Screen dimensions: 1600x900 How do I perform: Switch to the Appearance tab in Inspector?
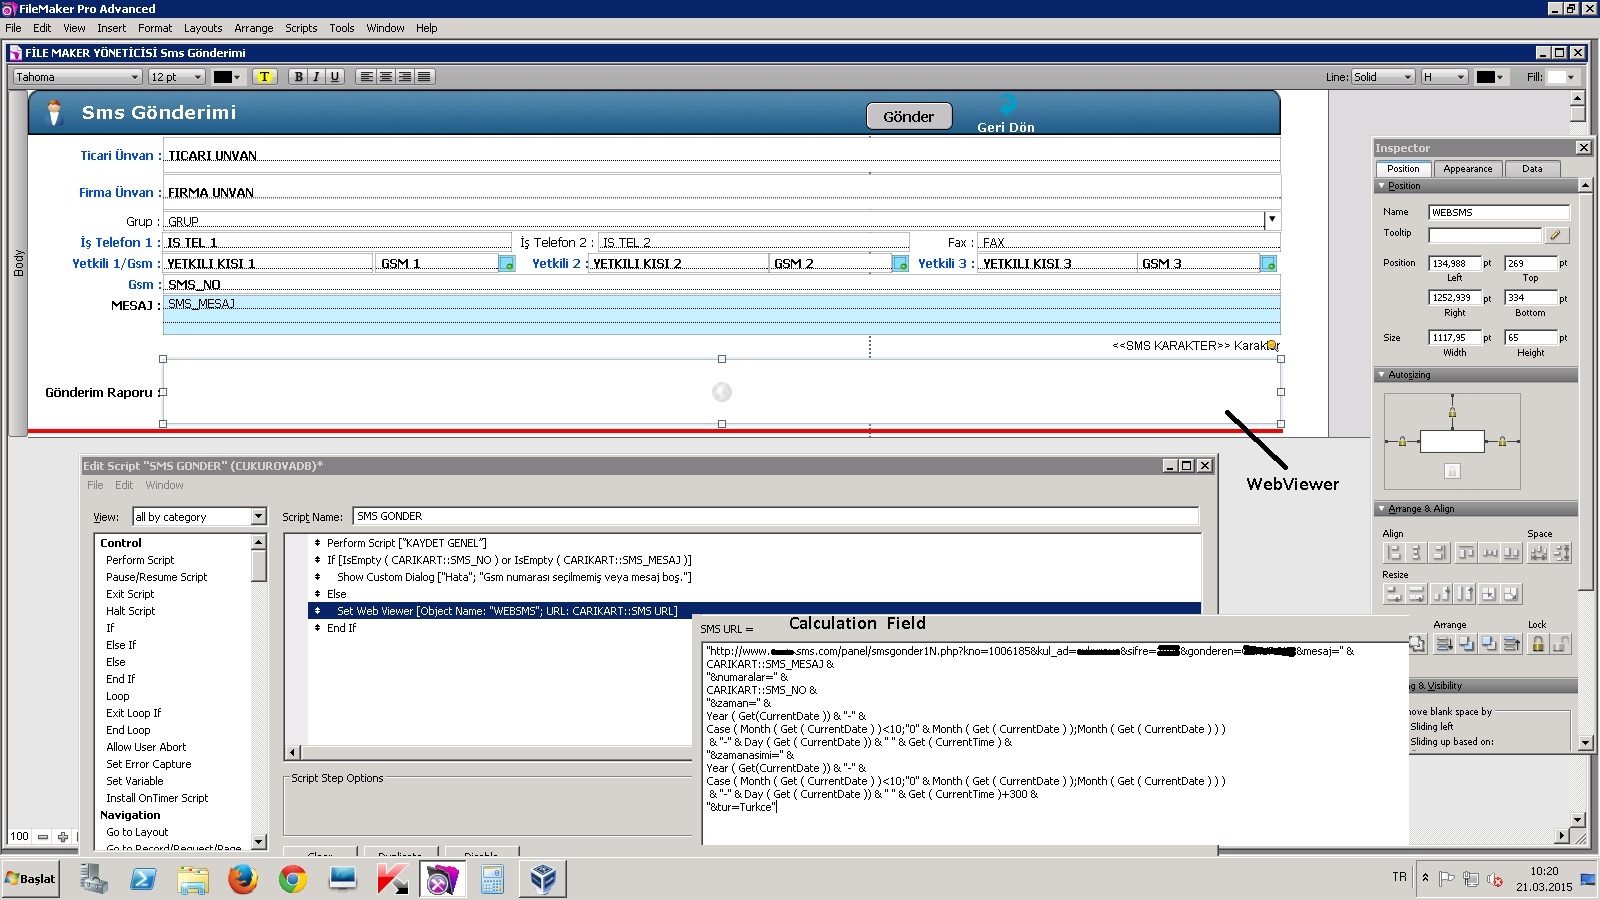click(x=1467, y=169)
